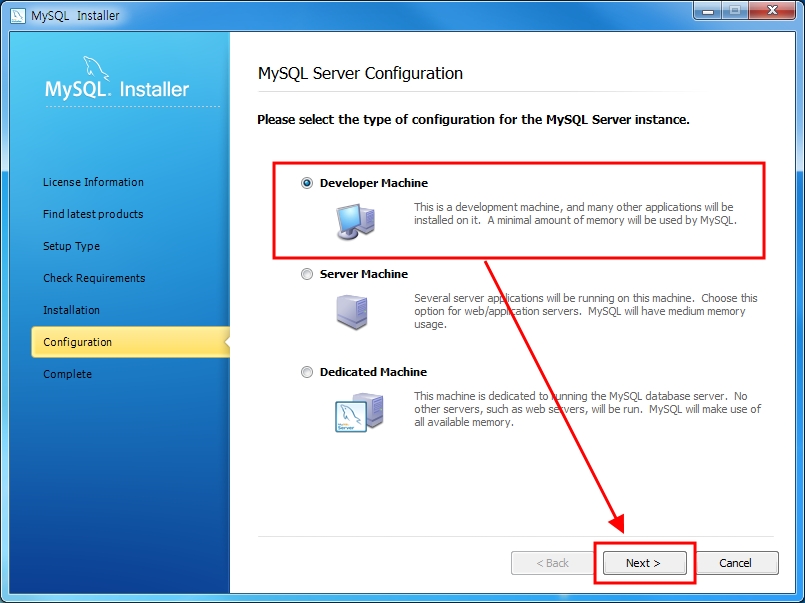Viewport: 805px width, 603px height.
Task: Click the Dedicated Machine MySQL server icon
Action: tap(359, 413)
